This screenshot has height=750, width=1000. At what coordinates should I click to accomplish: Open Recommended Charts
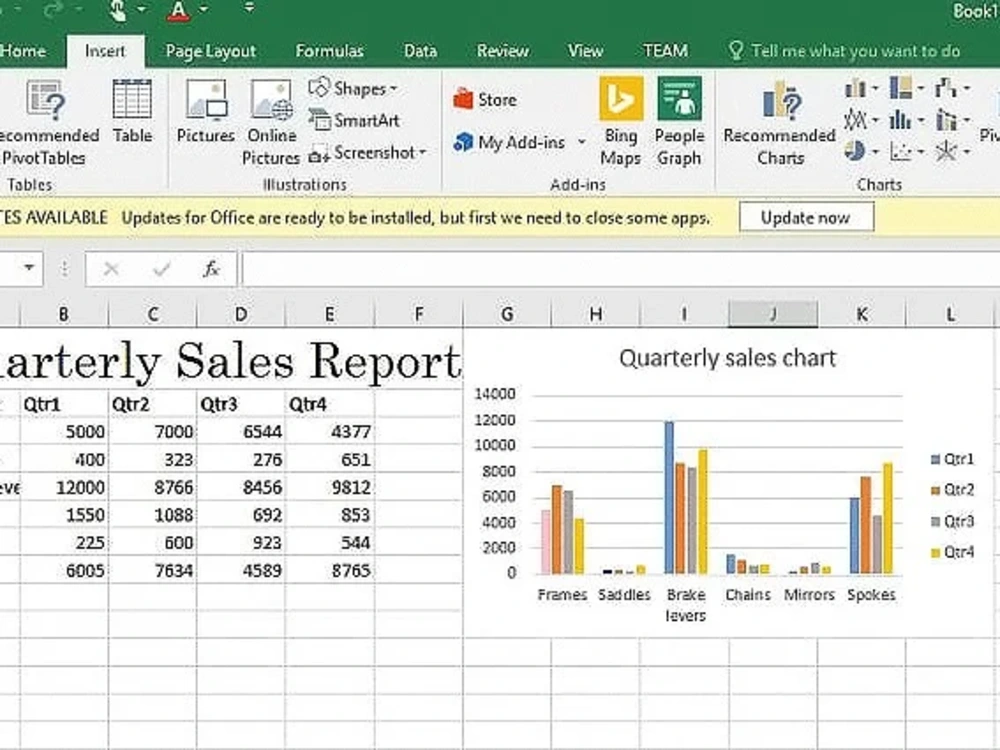coord(779,122)
